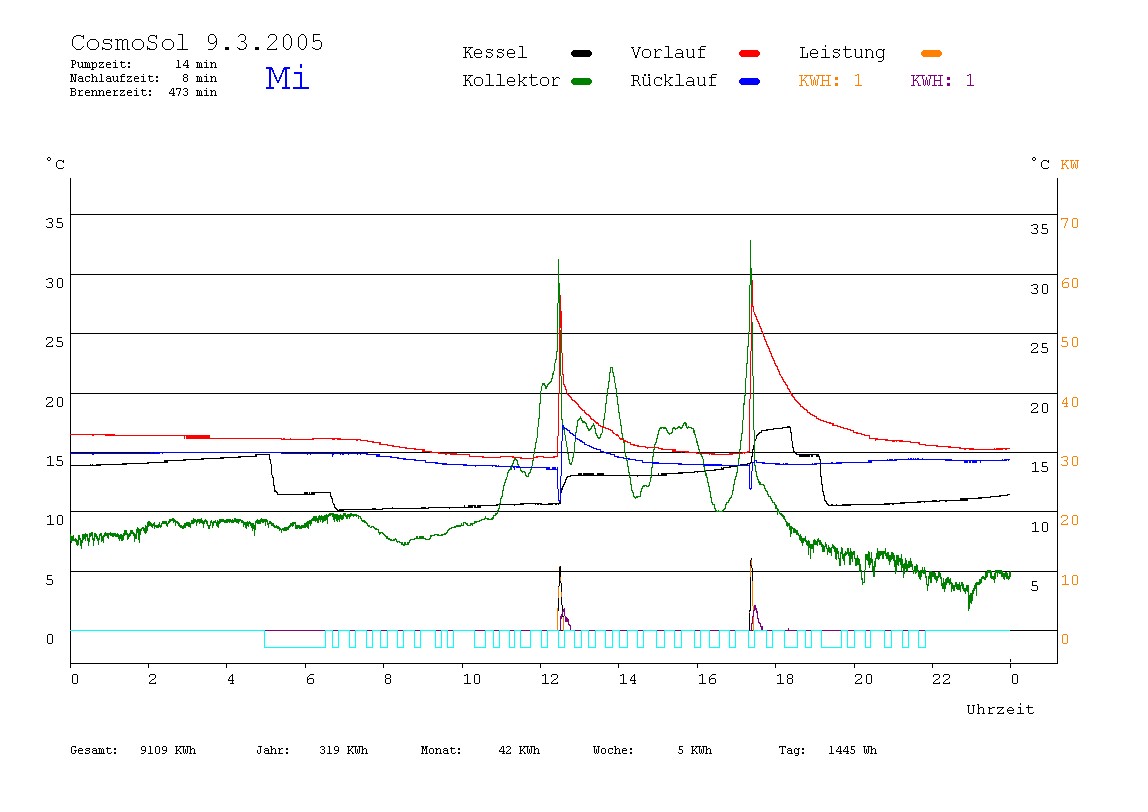The height and width of the screenshot is (812, 1148).
Task: Click the 6 hour tick label
Action: [310, 679]
